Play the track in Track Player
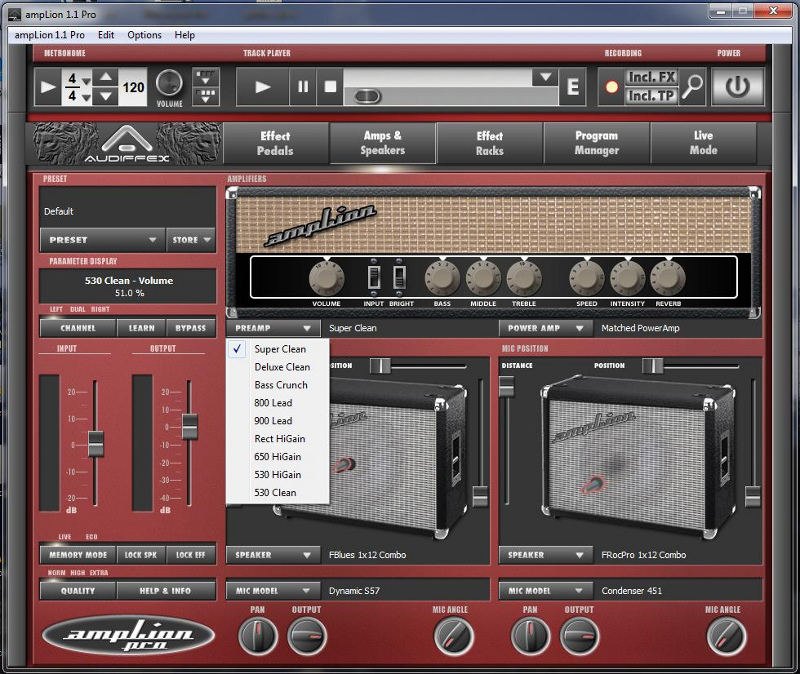The image size is (800, 674). click(263, 87)
